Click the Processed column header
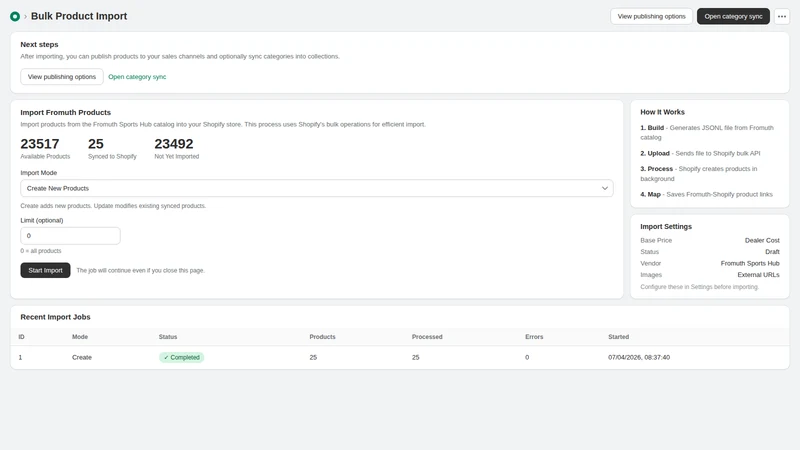The height and width of the screenshot is (450, 800). click(x=427, y=337)
